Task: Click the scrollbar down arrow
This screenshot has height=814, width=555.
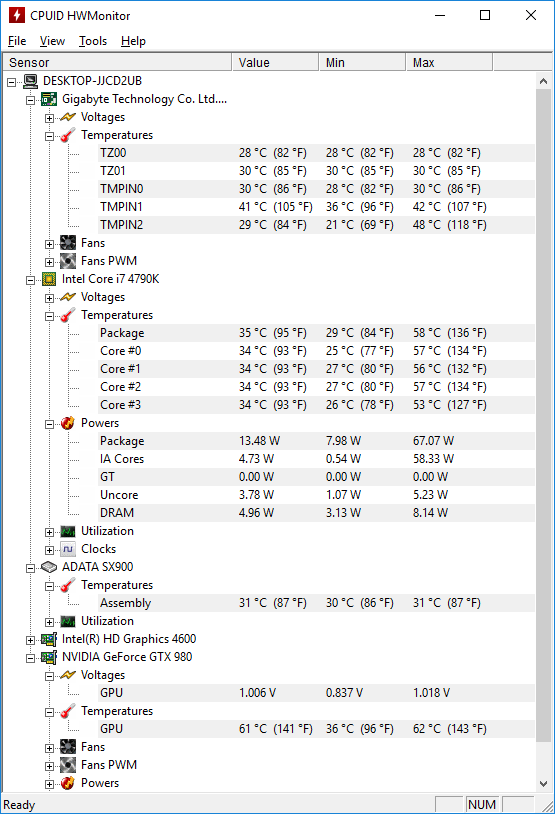Action: (544, 783)
